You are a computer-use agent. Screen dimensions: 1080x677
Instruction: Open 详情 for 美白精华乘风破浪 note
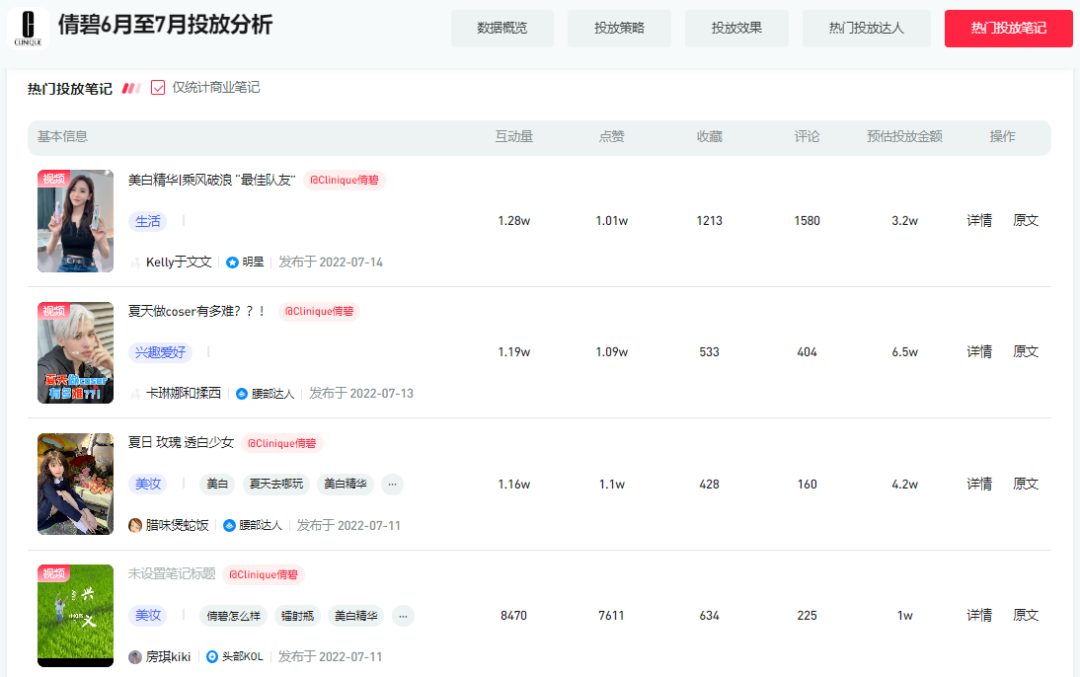pos(979,220)
